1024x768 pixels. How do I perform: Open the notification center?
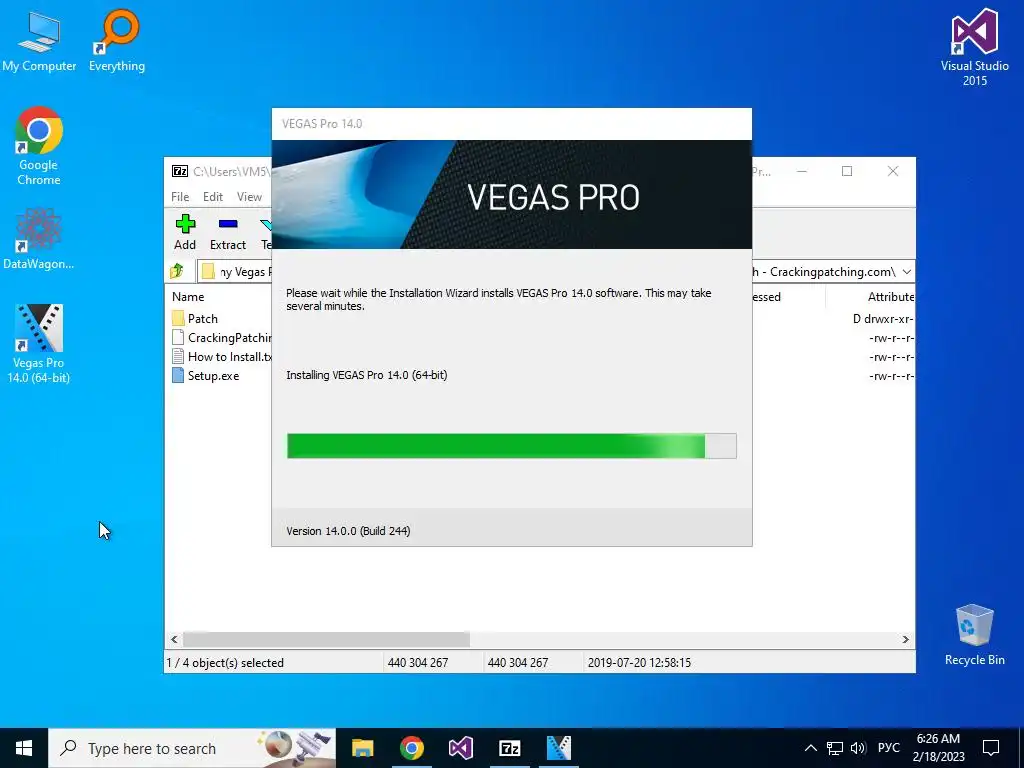[991, 748]
